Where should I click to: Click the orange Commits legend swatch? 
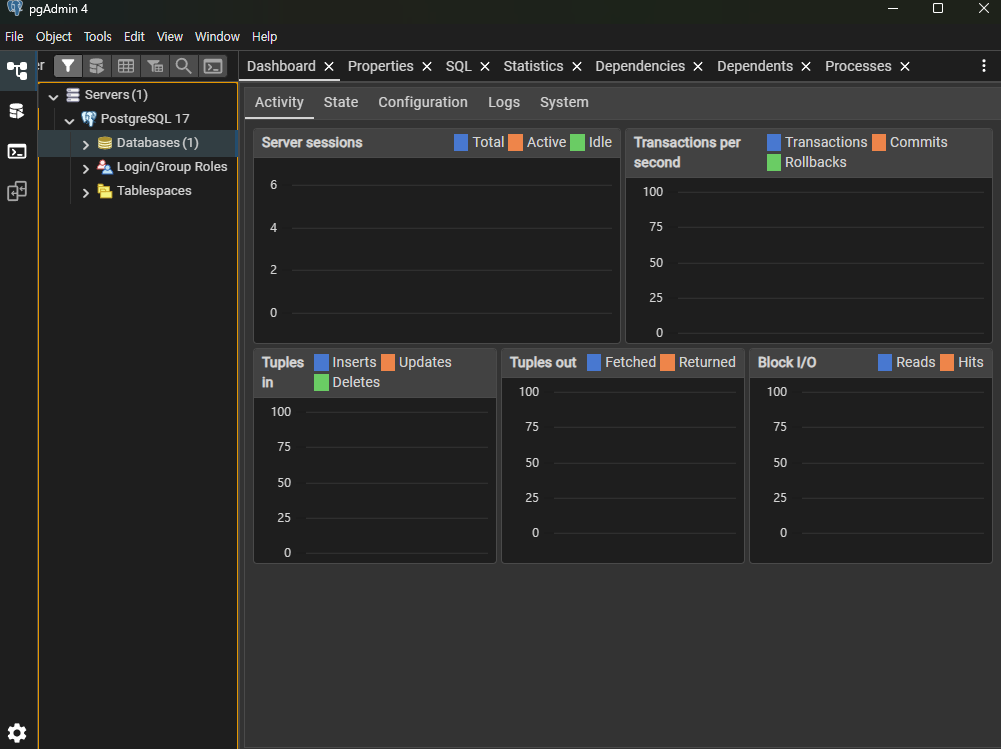(x=878, y=142)
